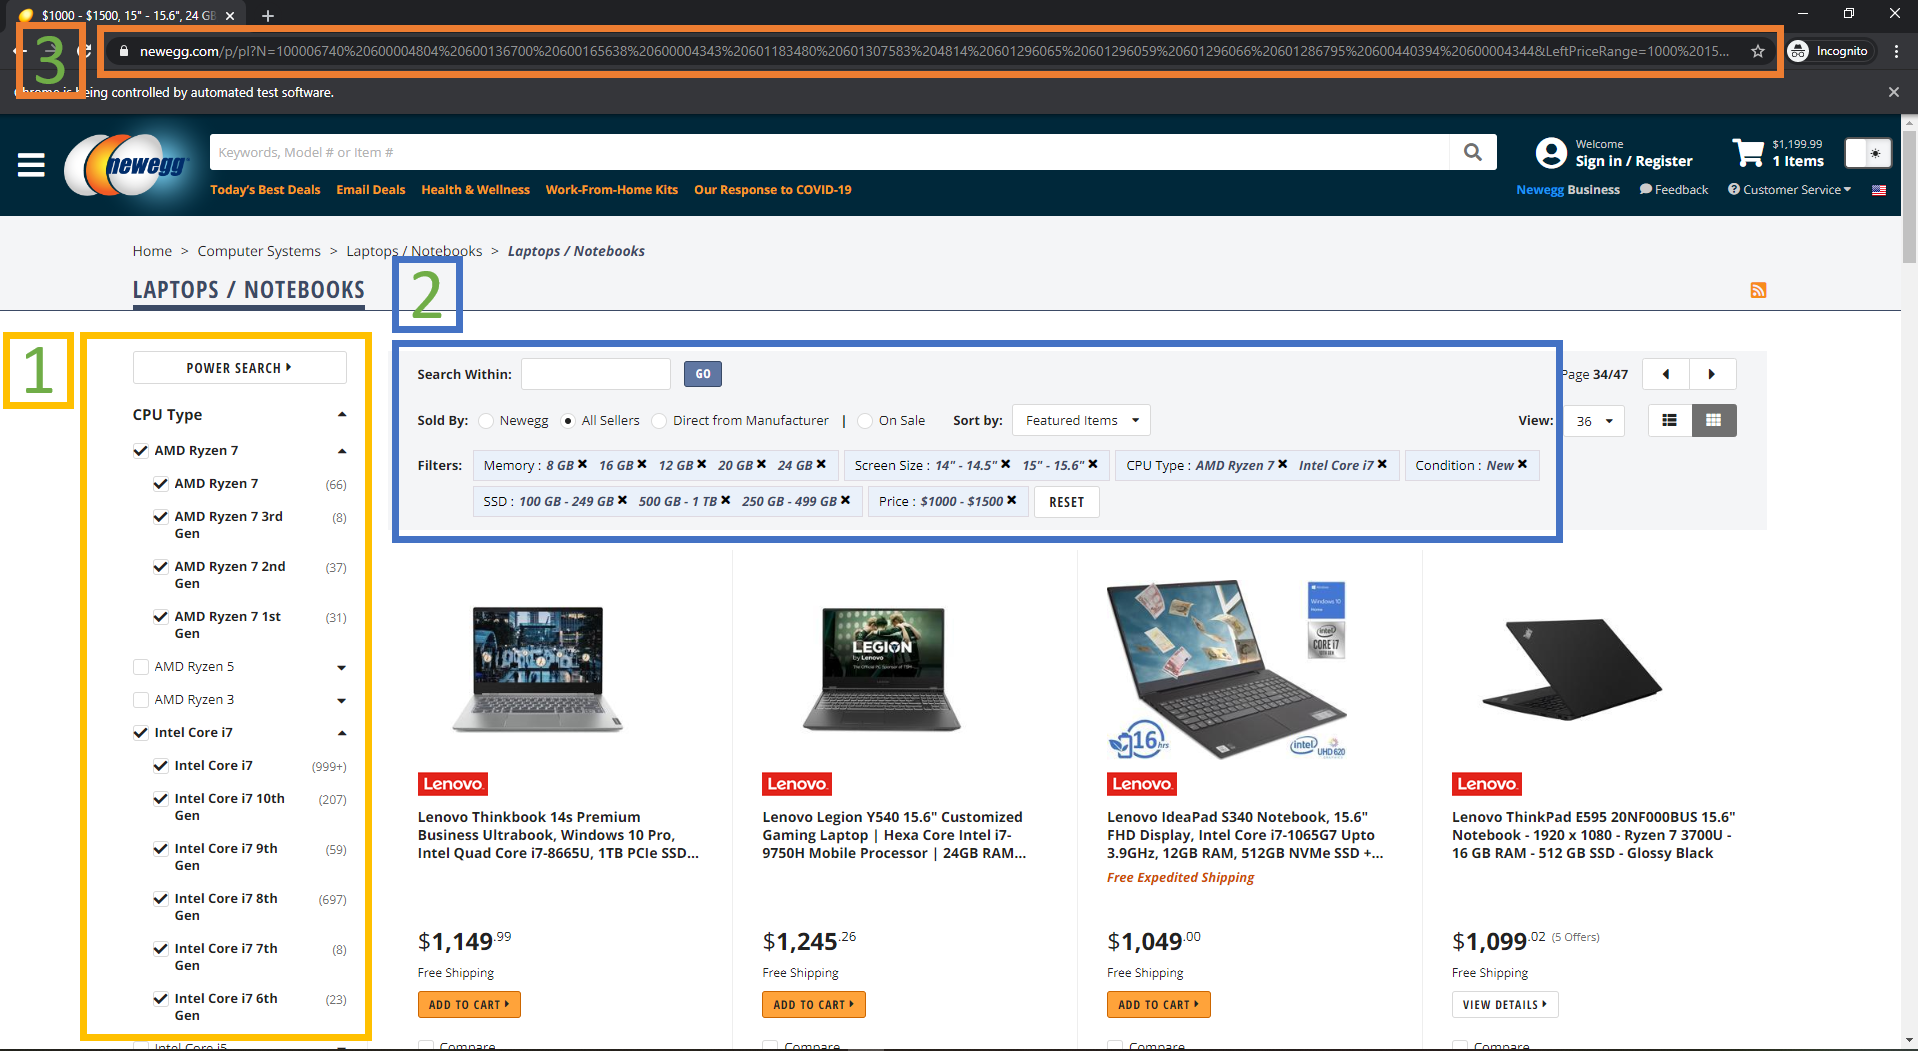This screenshot has height=1051, width=1918.
Task: Remove the Condition New filter
Action: coord(1522,464)
